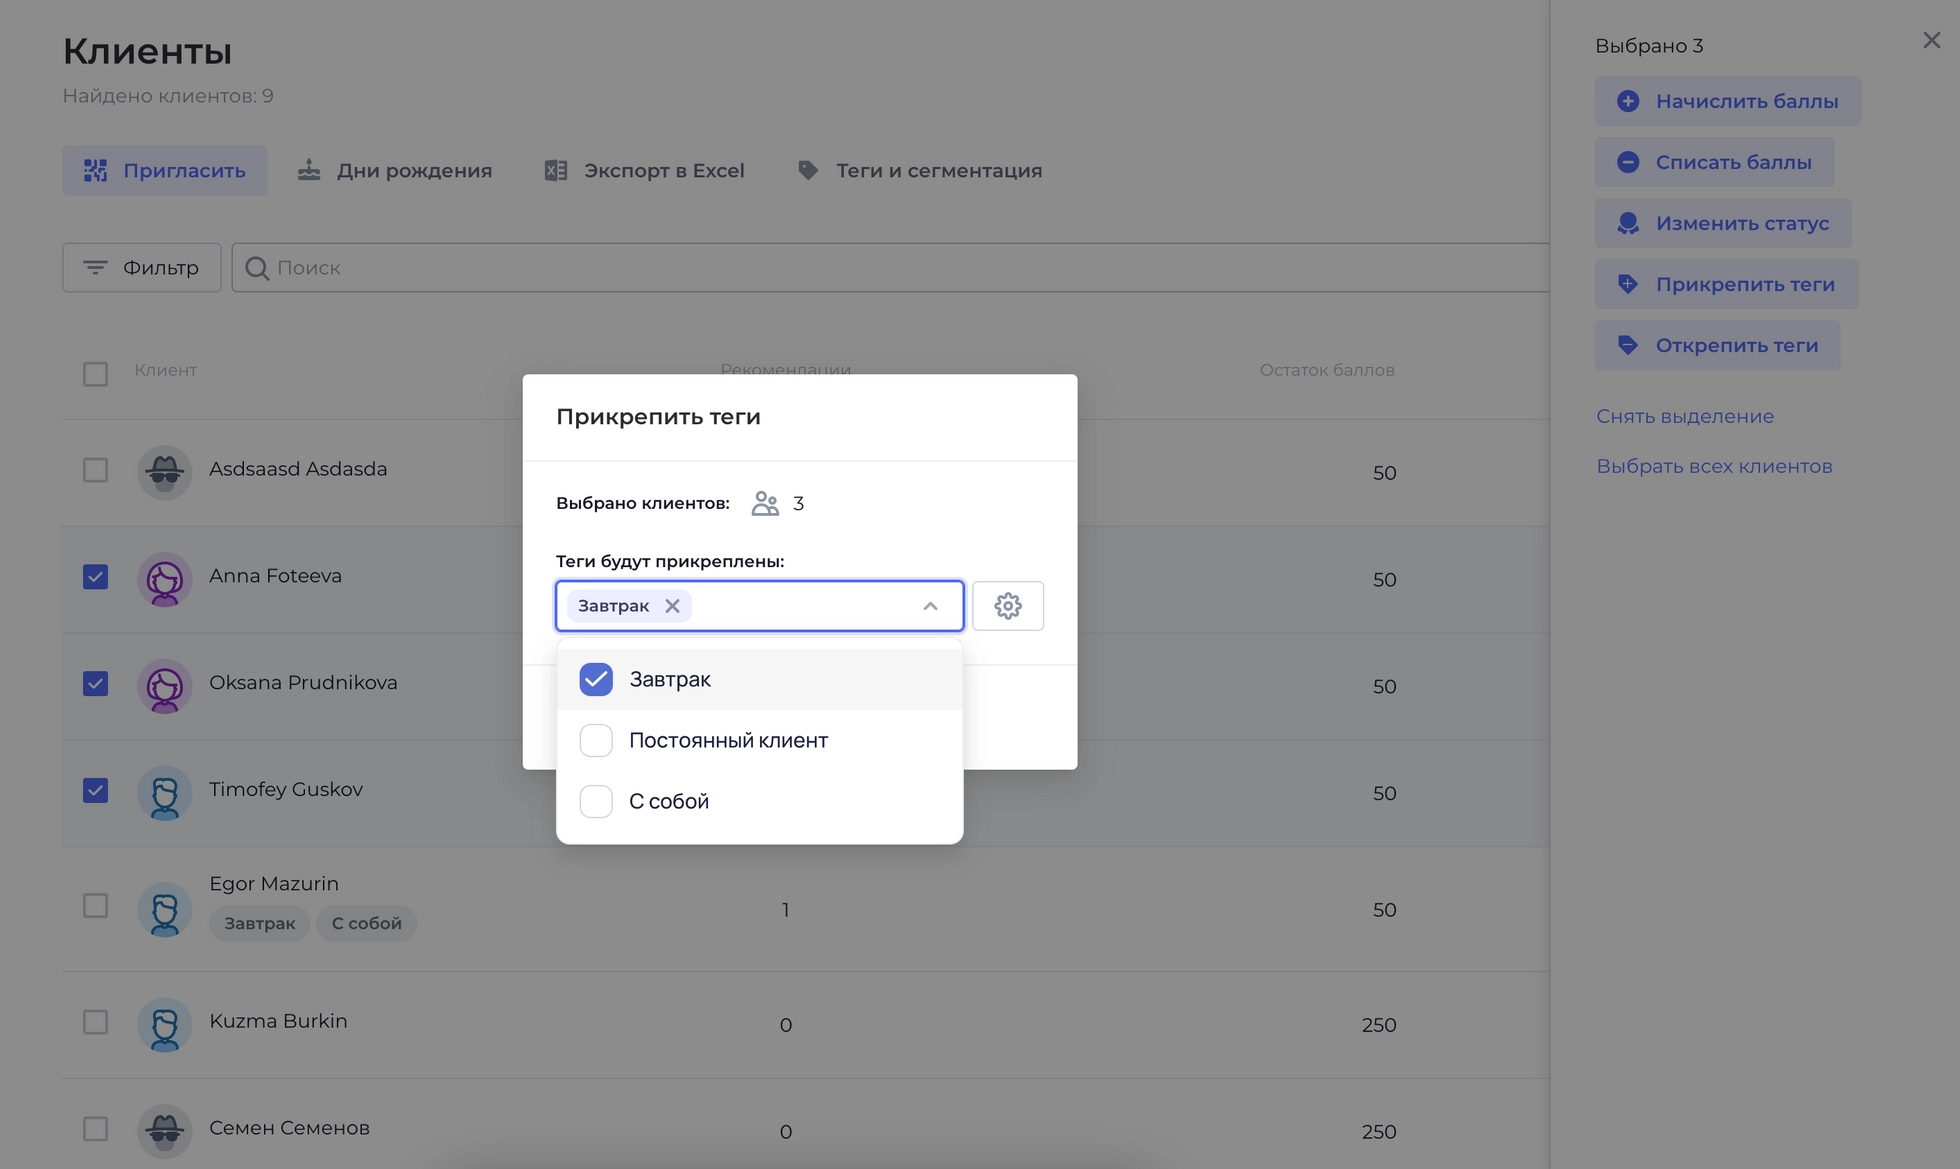Collapse the tags dropdown chevron

pyautogui.click(x=930, y=606)
